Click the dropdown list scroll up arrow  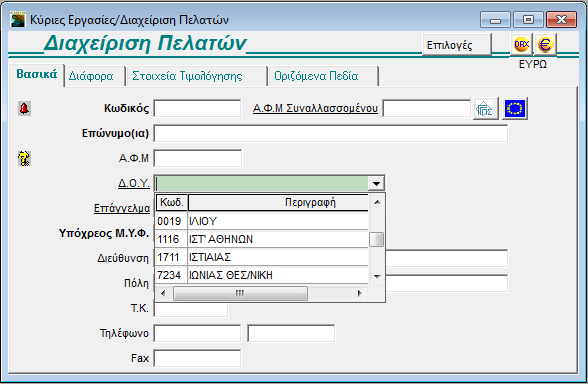pos(377,202)
